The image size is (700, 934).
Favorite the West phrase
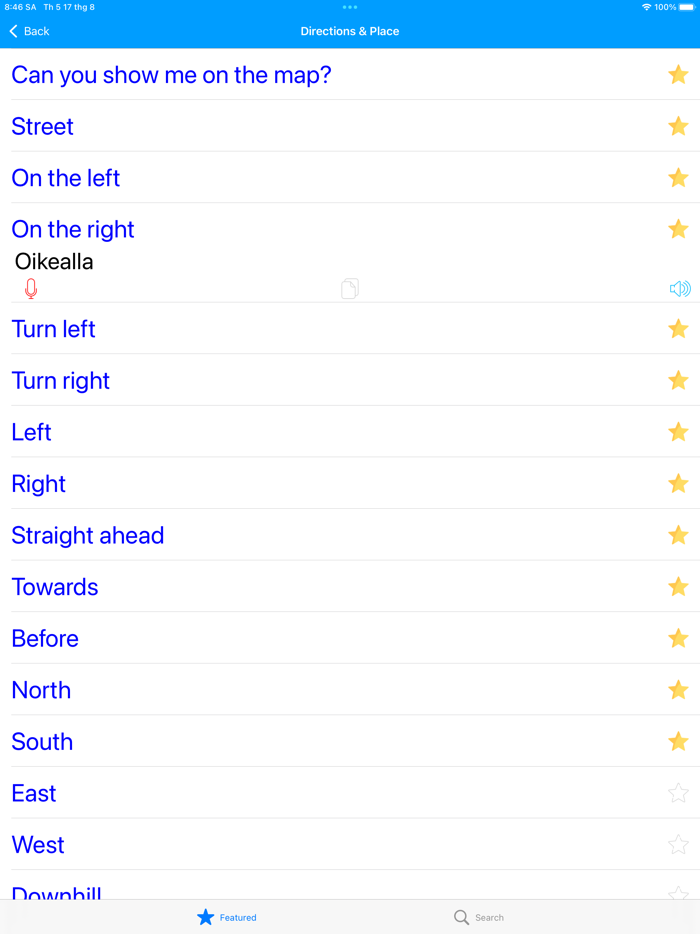678,844
